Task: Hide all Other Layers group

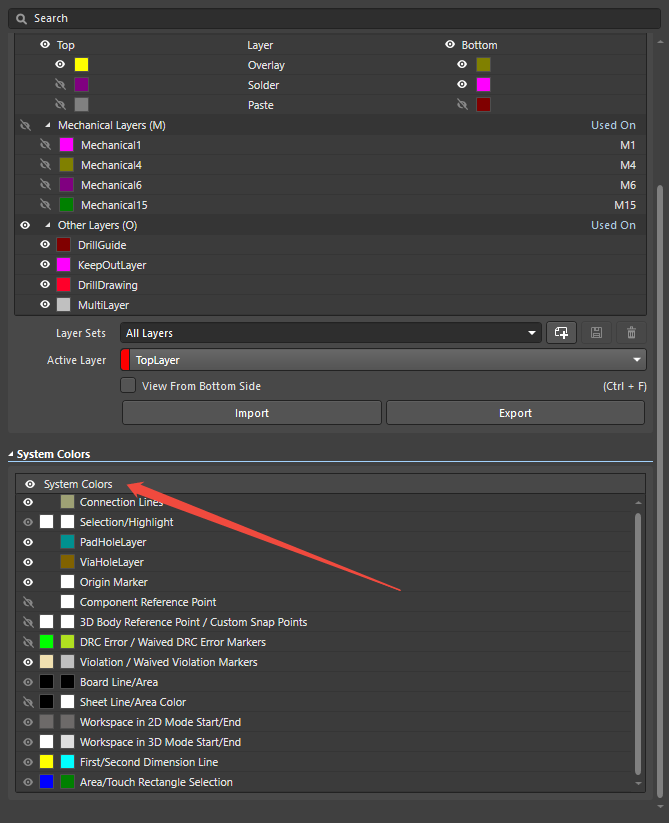Action: pos(25,225)
